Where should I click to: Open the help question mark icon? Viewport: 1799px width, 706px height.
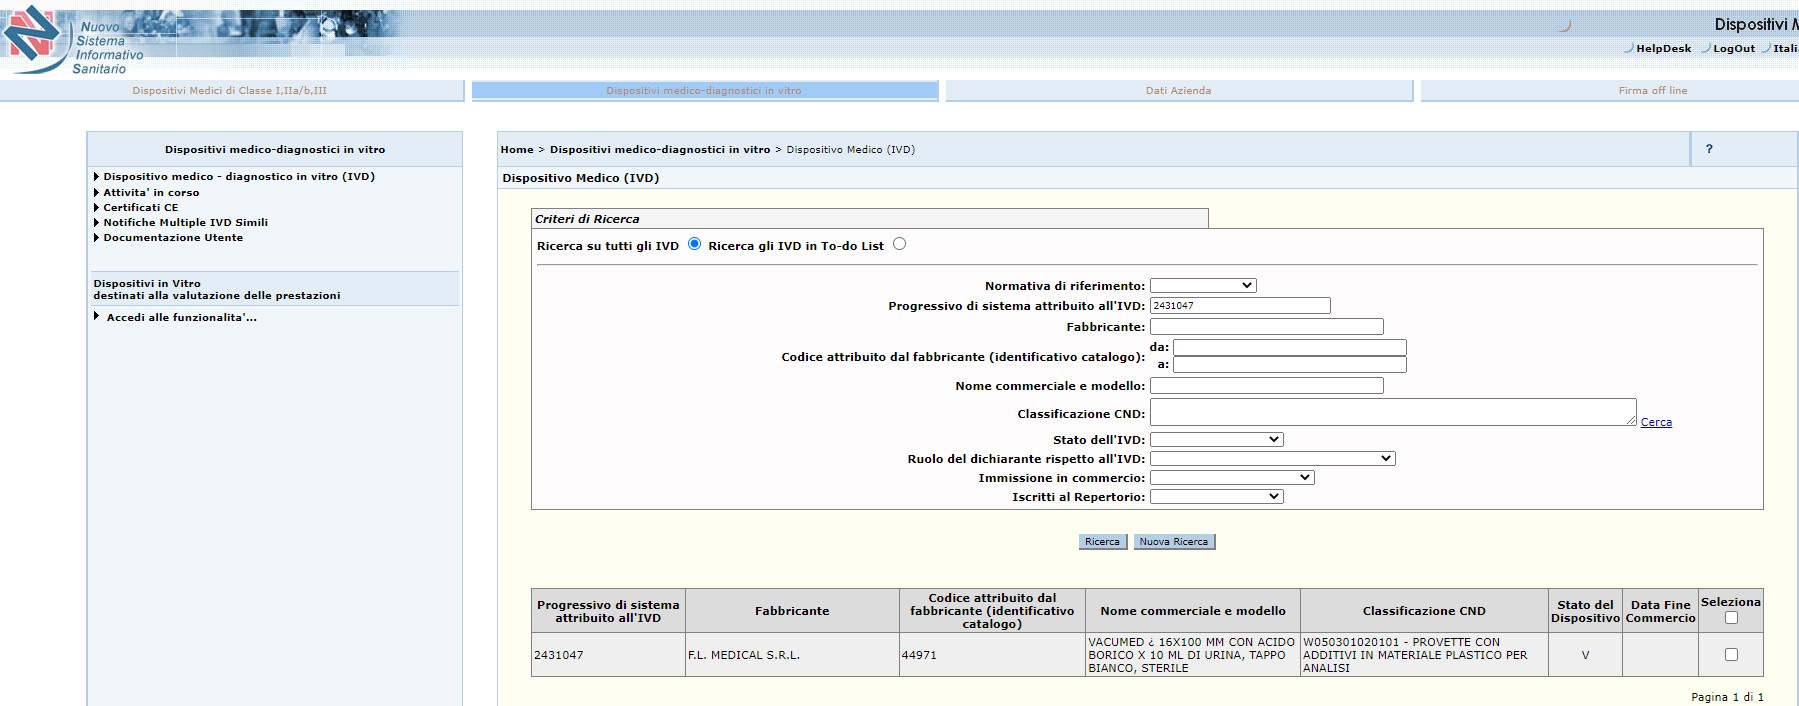click(x=1709, y=149)
